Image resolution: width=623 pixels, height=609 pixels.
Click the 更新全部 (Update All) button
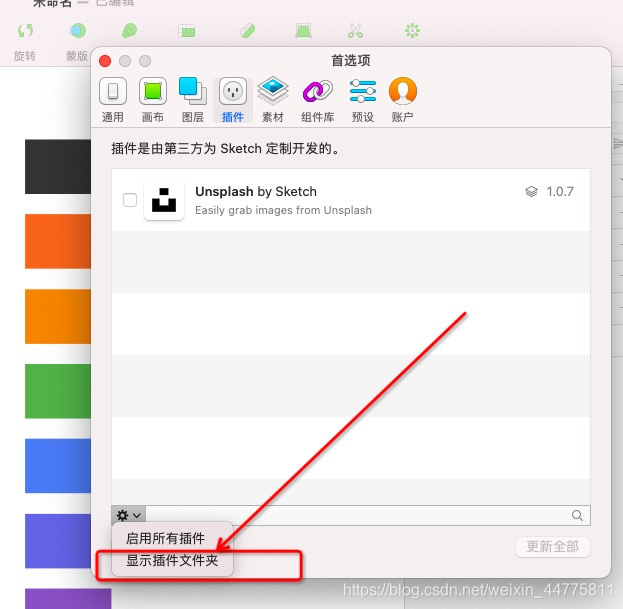553,547
